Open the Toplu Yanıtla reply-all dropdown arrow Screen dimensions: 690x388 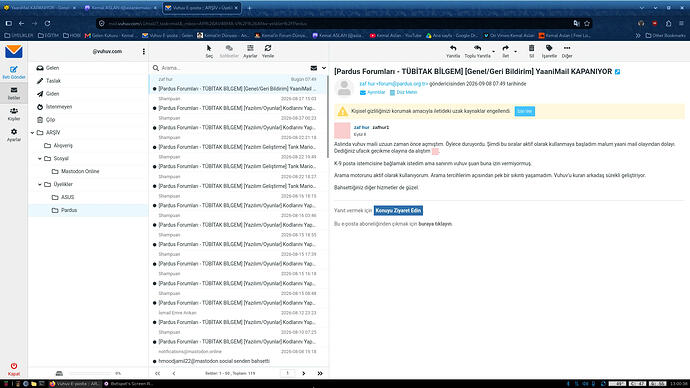click(x=493, y=51)
